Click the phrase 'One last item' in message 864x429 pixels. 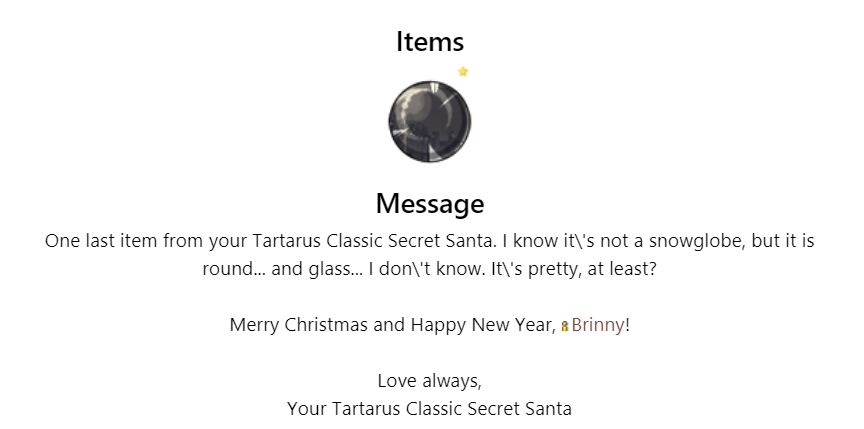tap(100, 241)
